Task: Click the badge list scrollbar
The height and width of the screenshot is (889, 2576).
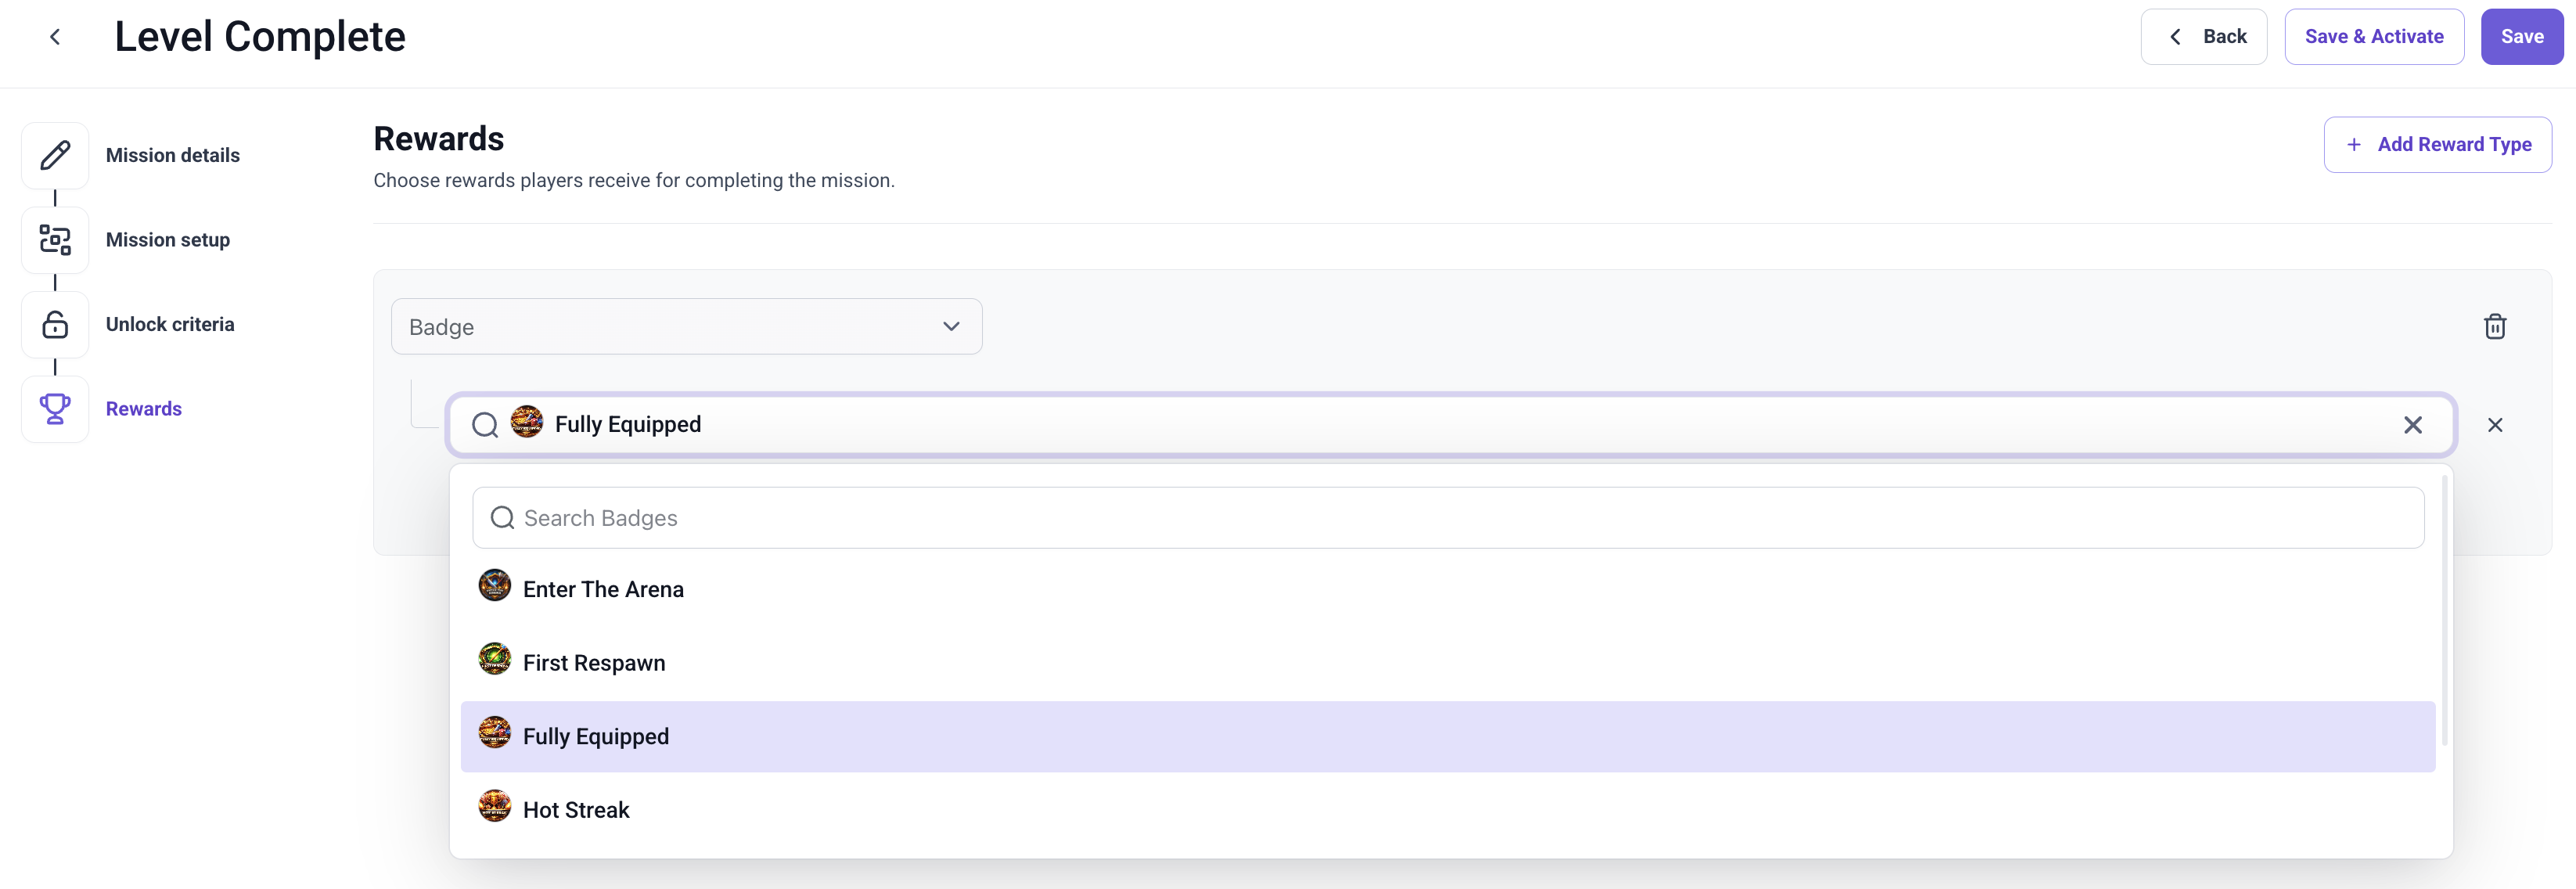Action: (x=2444, y=610)
